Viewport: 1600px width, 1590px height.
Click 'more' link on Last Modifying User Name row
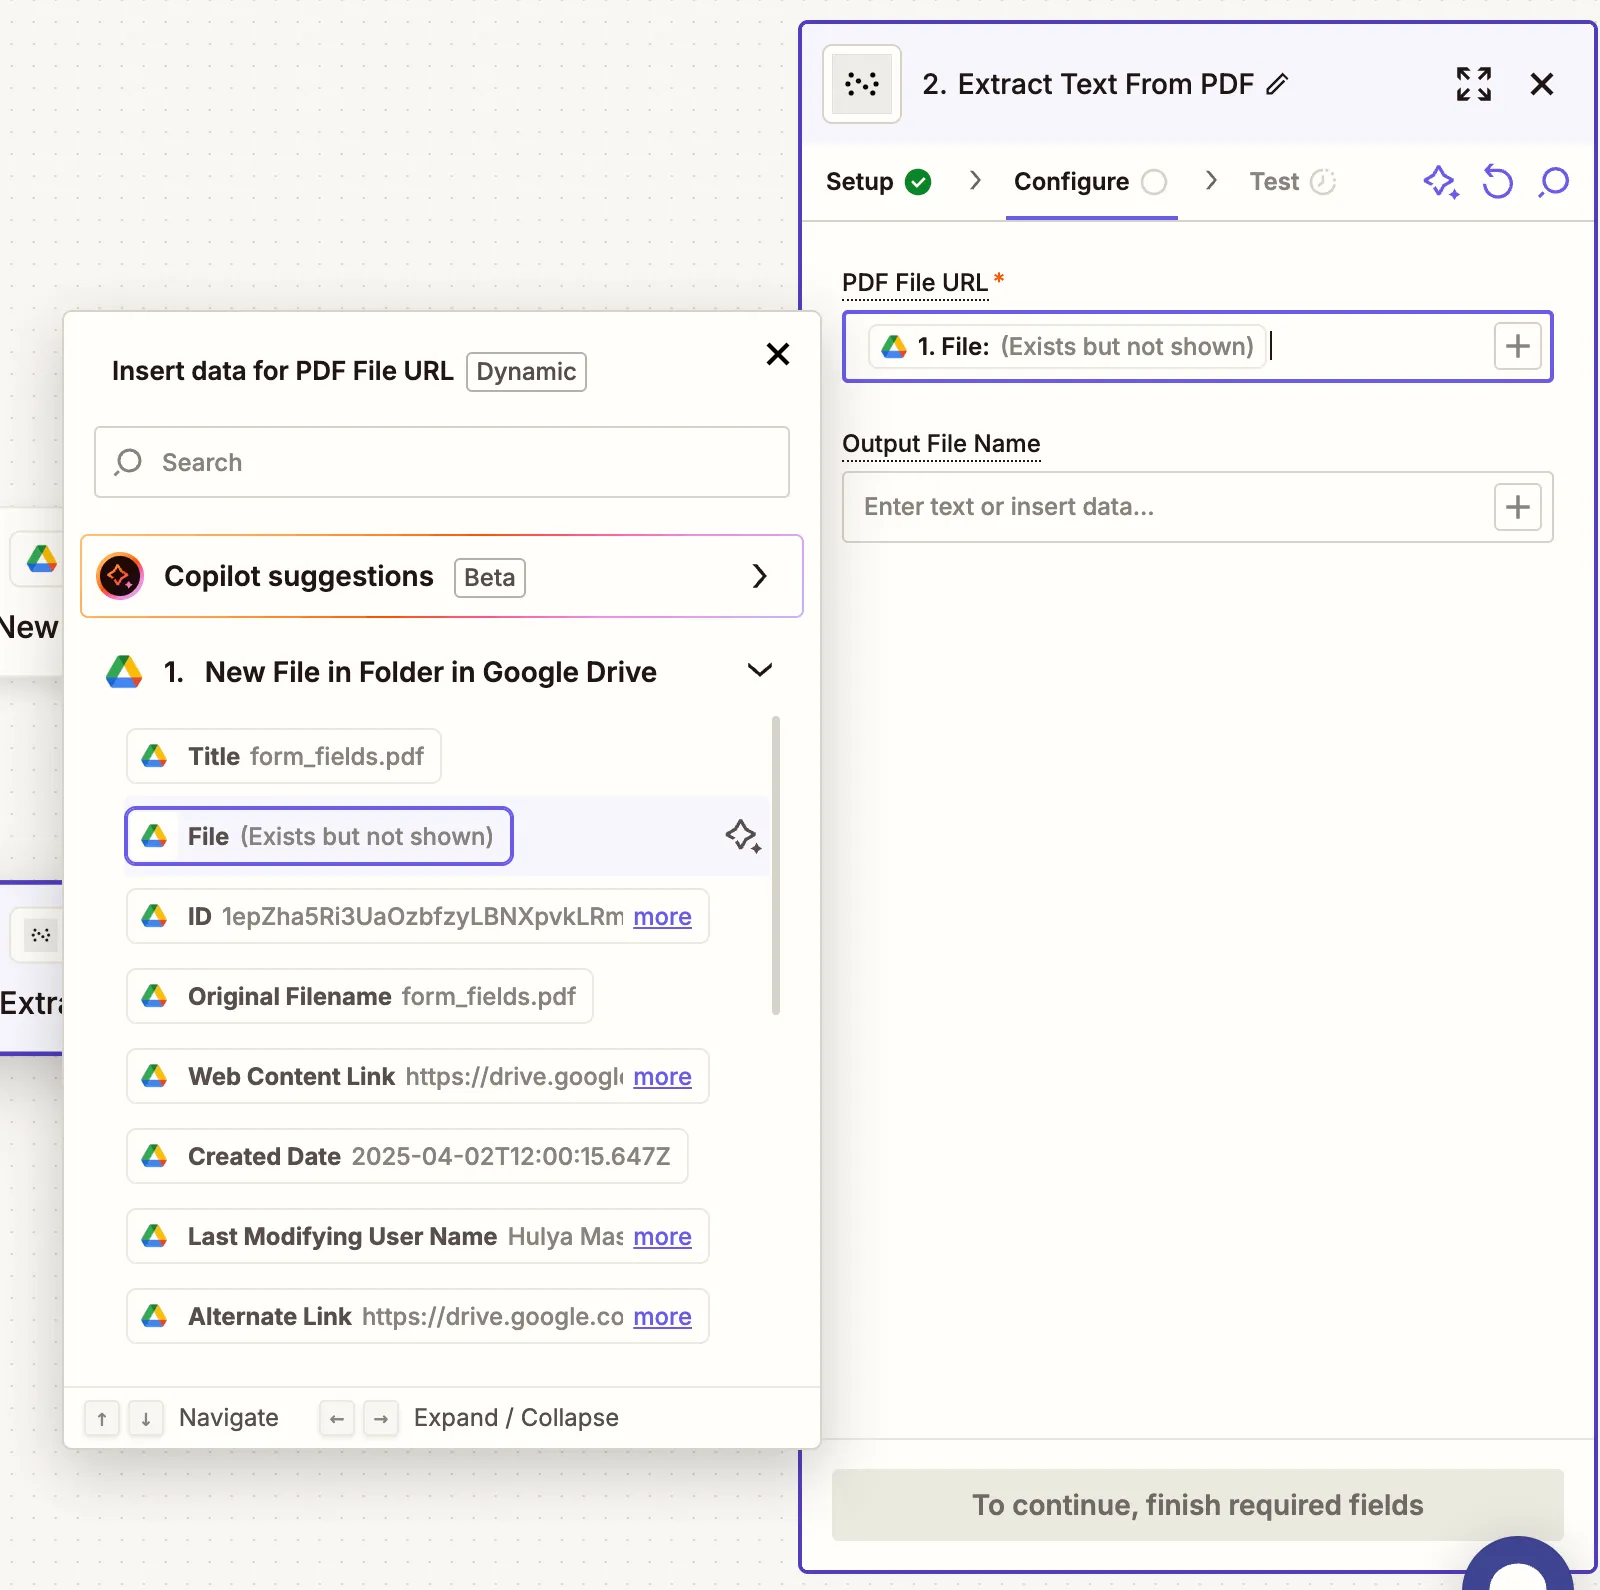click(662, 1237)
